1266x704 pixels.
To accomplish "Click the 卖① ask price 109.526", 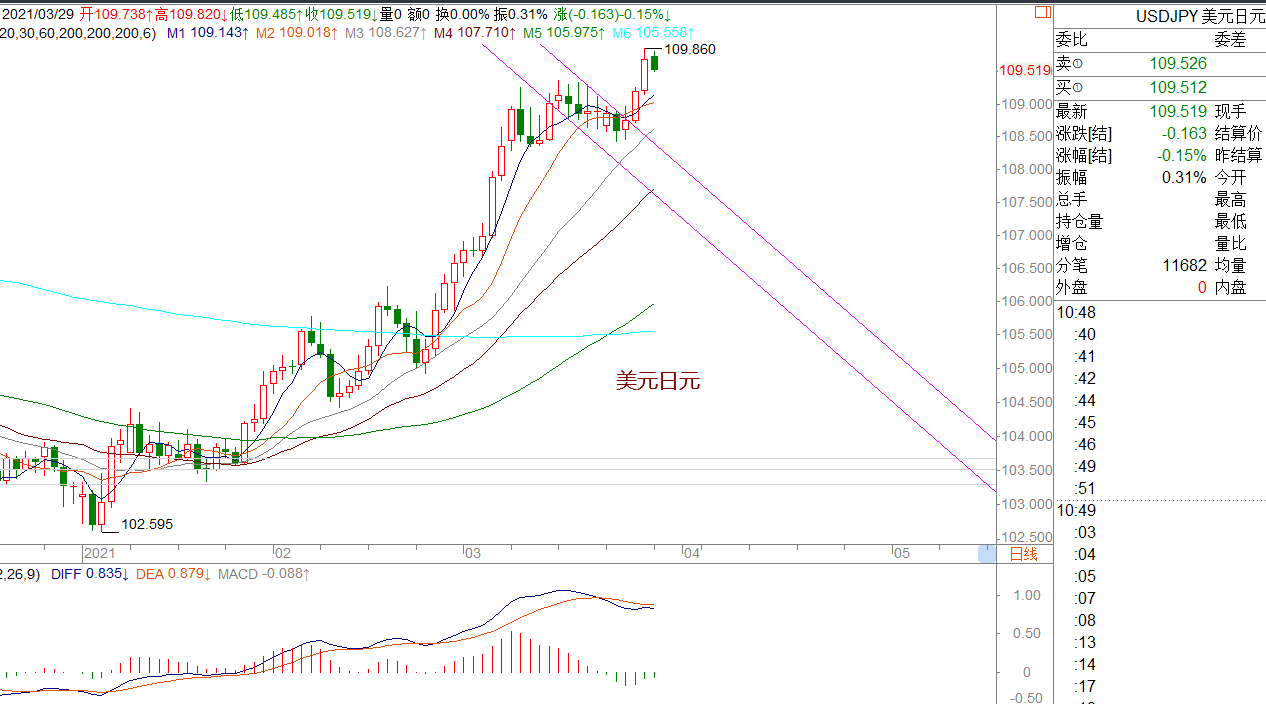I will tap(1178, 63).
